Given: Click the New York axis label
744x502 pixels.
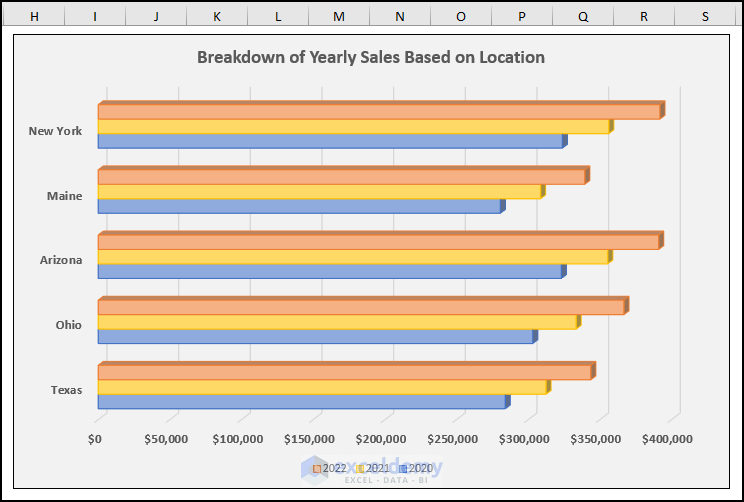Looking at the screenshot, I should 55,131.
